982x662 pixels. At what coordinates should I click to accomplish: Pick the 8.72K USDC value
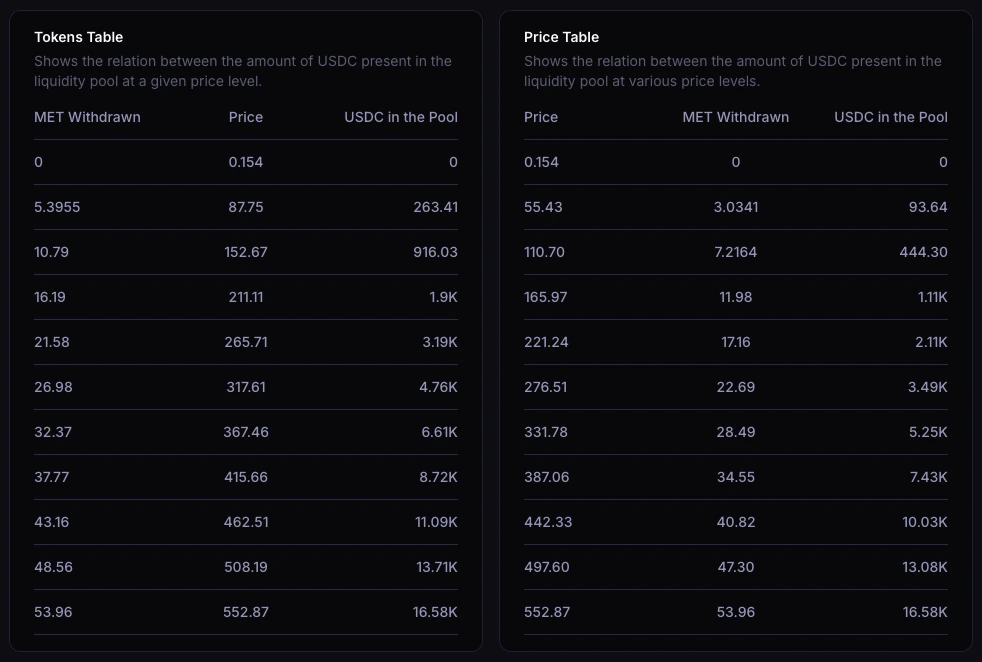[438, 478]
